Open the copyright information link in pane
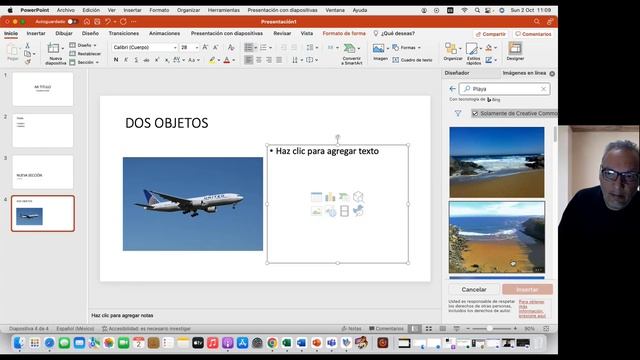 point(532,309)
